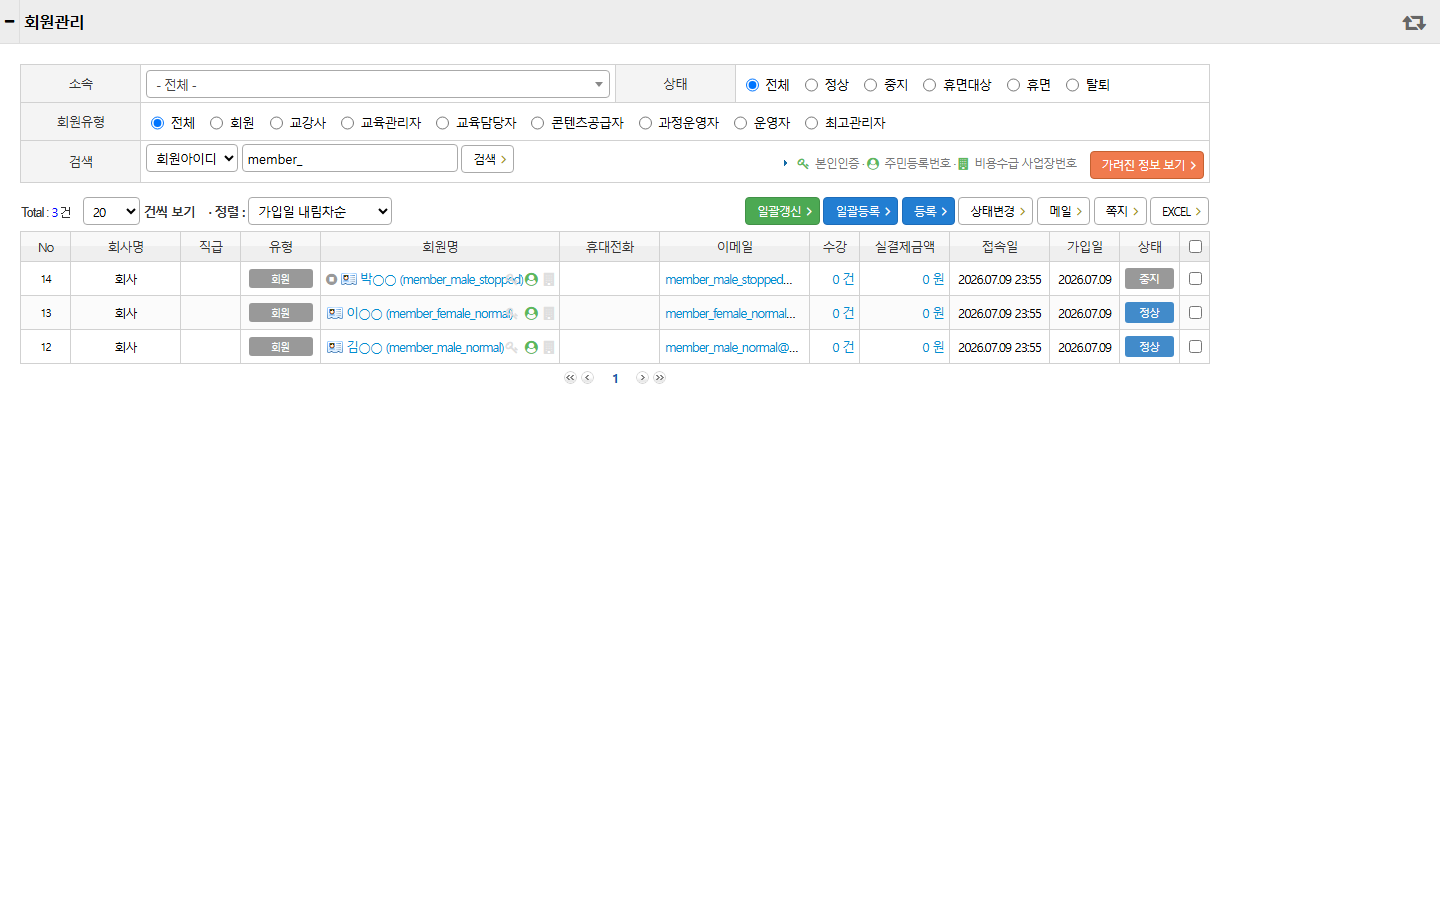1440x900 pixels.
Task: Click the profile card icon beside 이○○
Action: point(335,313)
